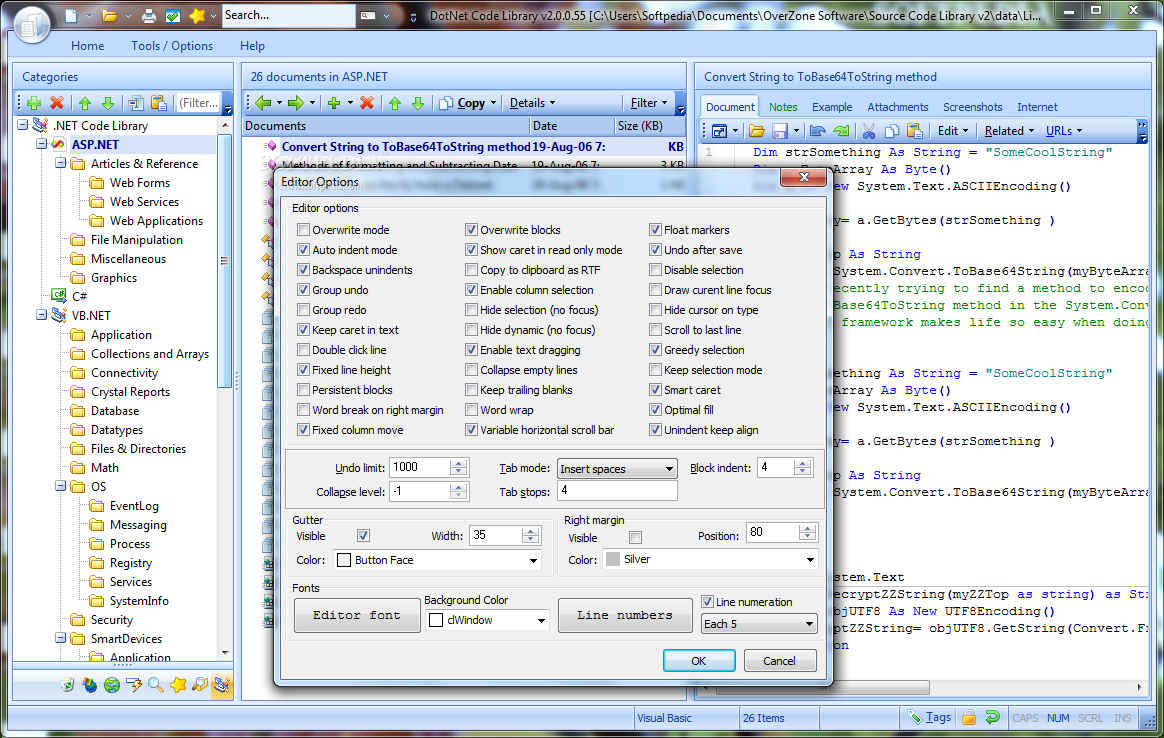Screen dimensions: 1164x738
Task: Click the Editor font button
Action: pyautogui.click(x=357, y=615)
